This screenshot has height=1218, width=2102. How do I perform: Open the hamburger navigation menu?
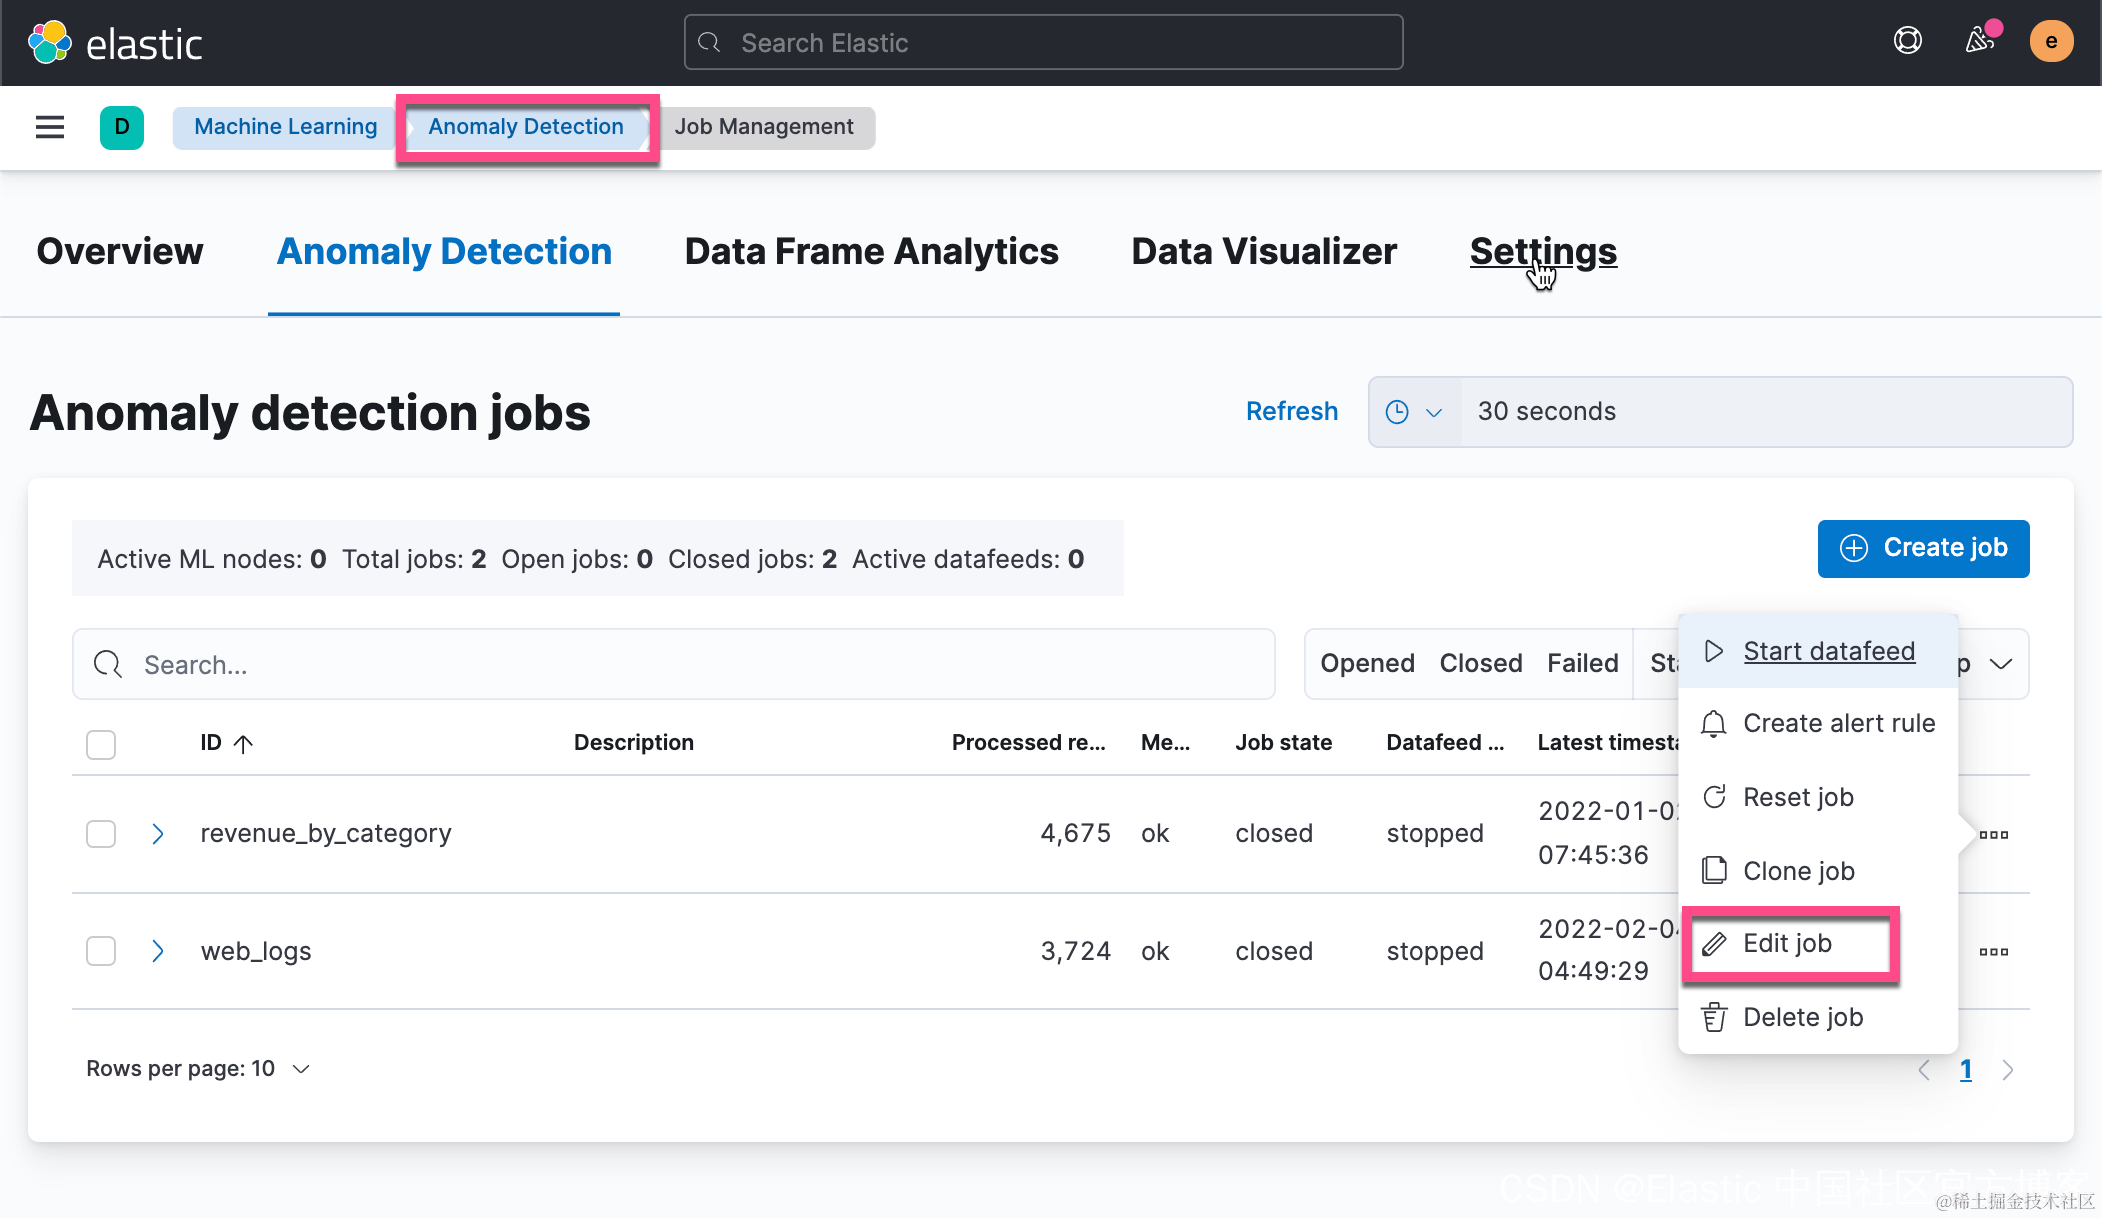click(49, 127)
